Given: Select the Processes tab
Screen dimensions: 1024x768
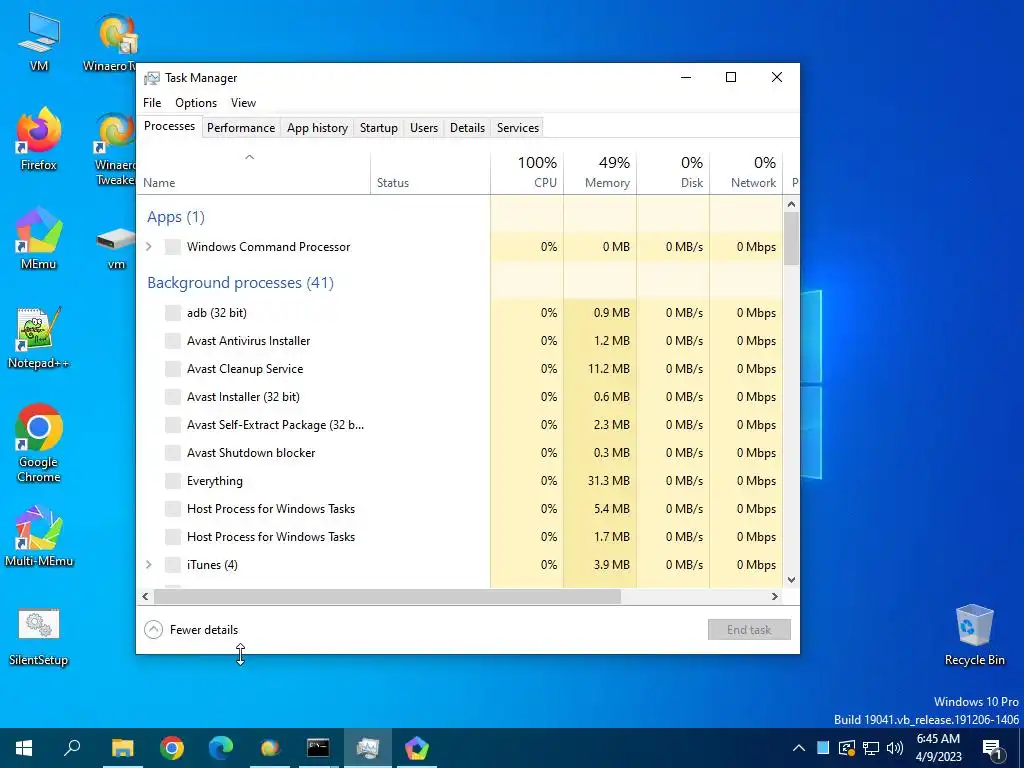Looking at the screenshot, I should [x=170, y=126].
